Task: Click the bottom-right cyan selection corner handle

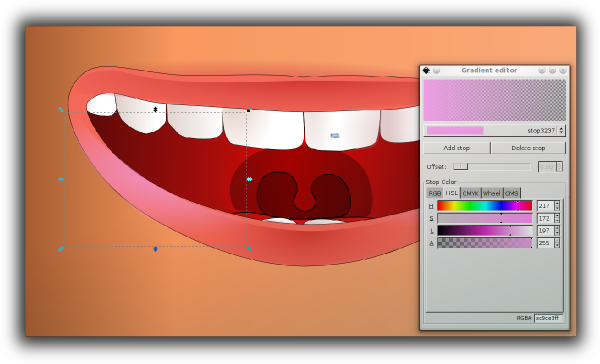Action: 249,249
